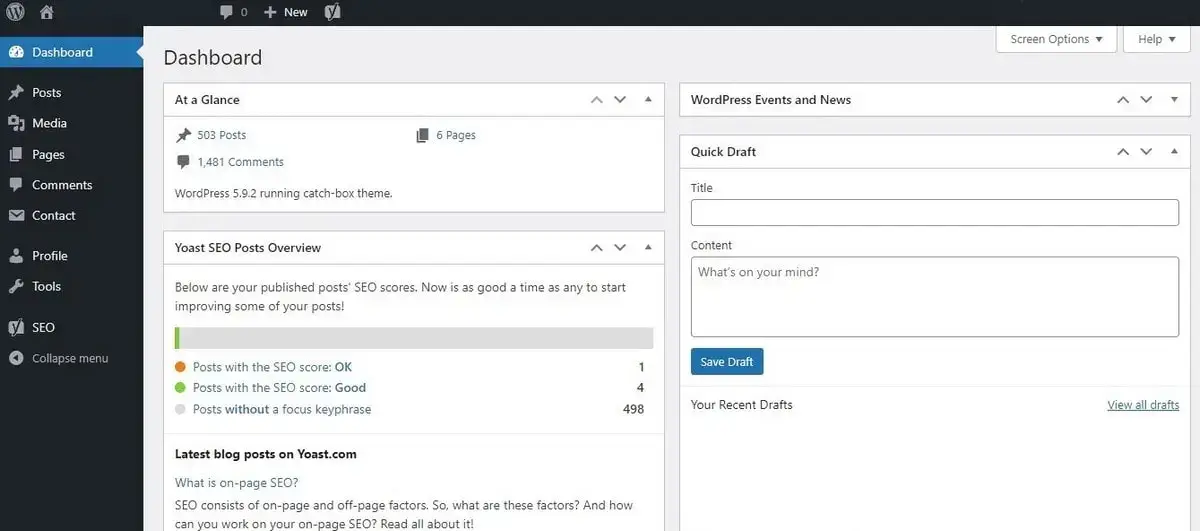Click the New content button

pyautogui.click(x=286, y=12)
